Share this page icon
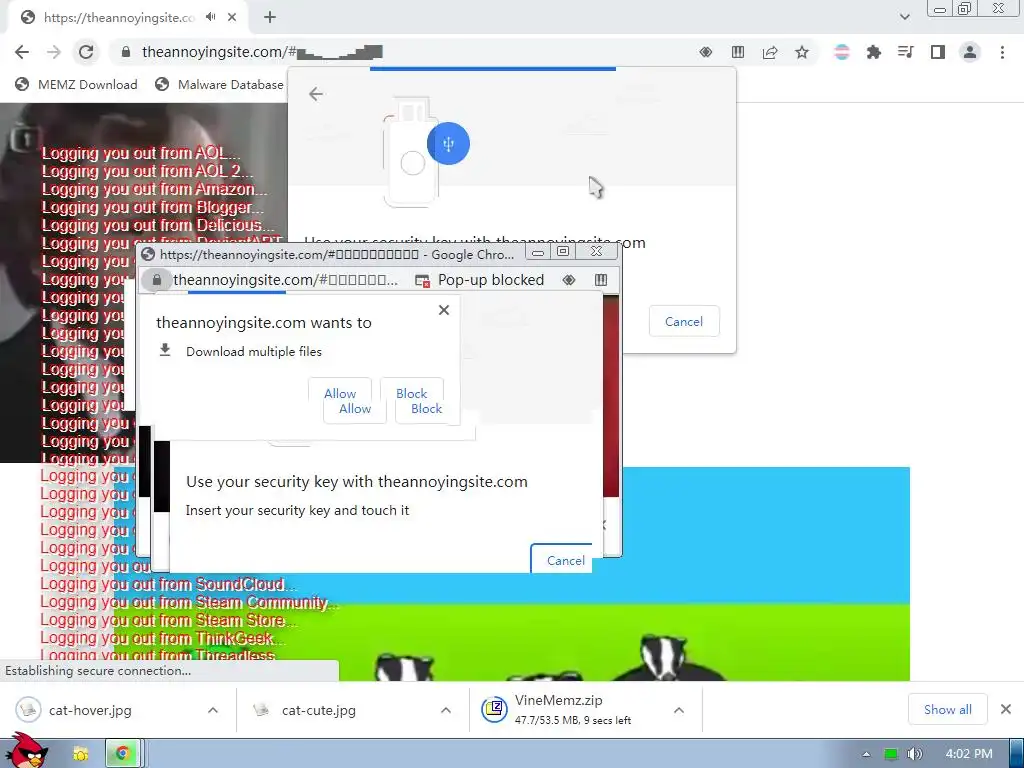Screen dimensions: 1024x768 (x=770, y=52)
